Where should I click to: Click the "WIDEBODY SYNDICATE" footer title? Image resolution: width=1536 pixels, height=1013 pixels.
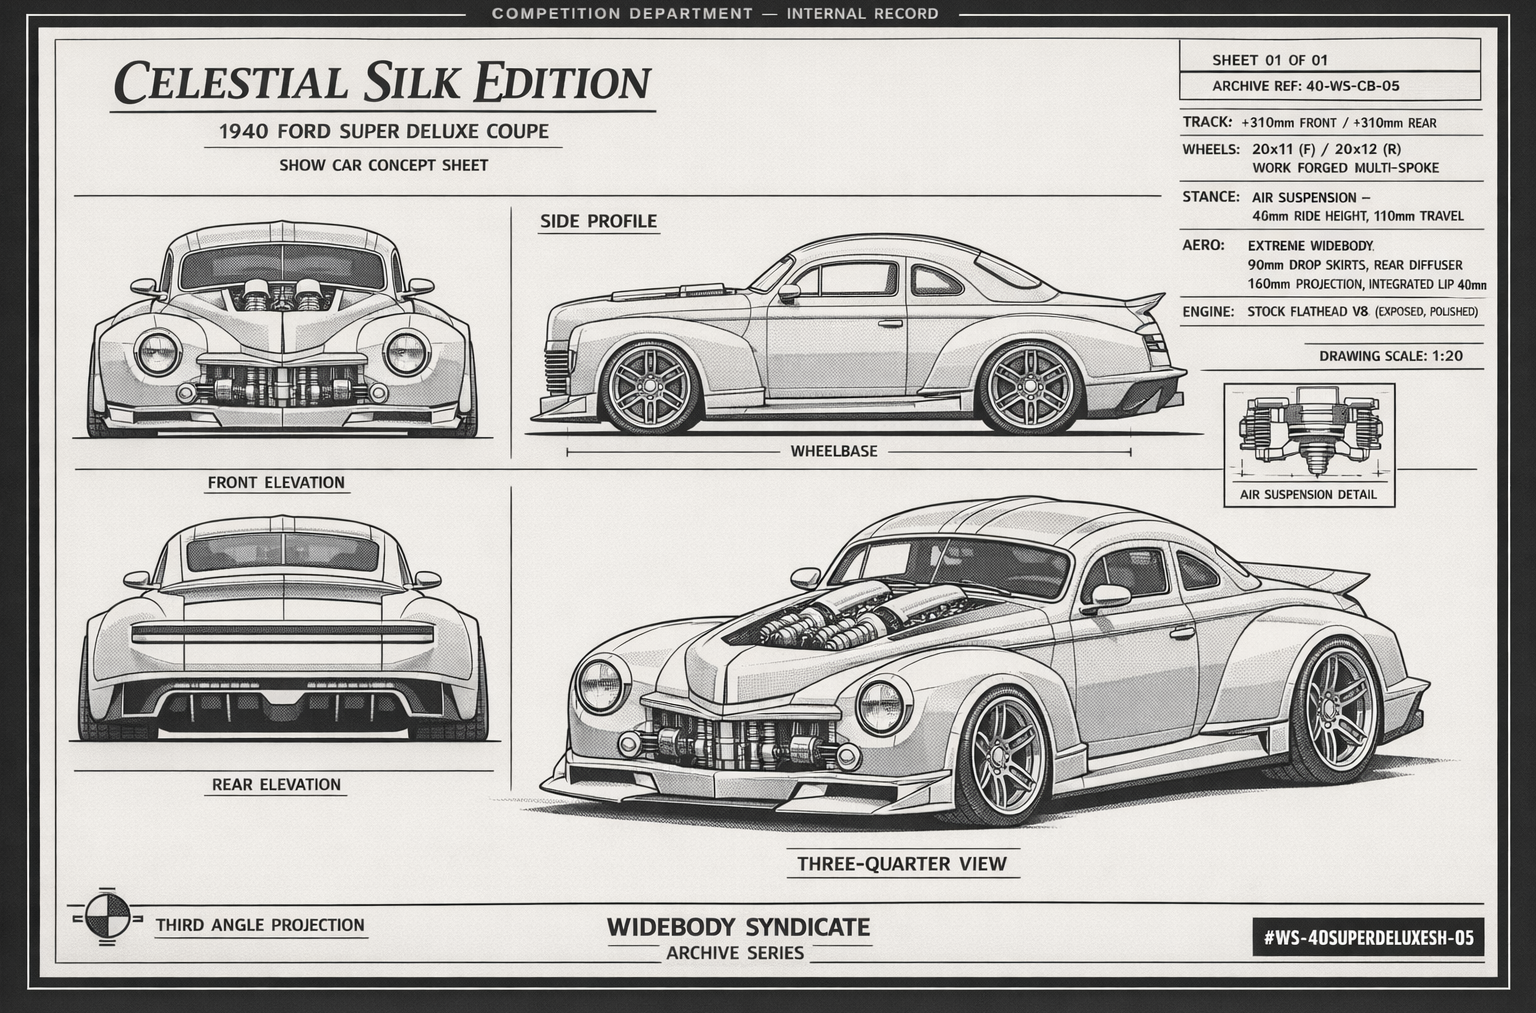click(738, 927)
